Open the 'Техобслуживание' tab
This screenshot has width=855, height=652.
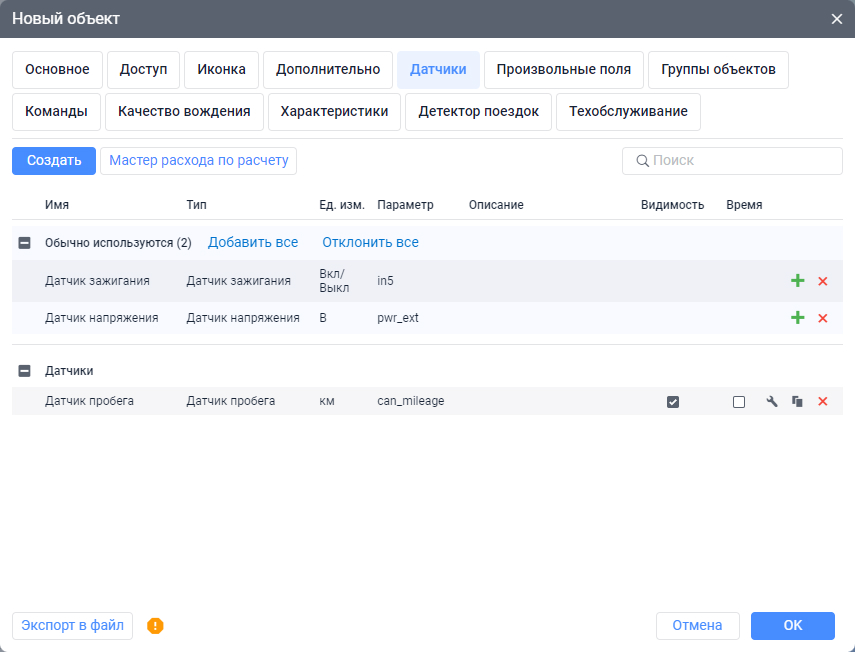(628, 112)
